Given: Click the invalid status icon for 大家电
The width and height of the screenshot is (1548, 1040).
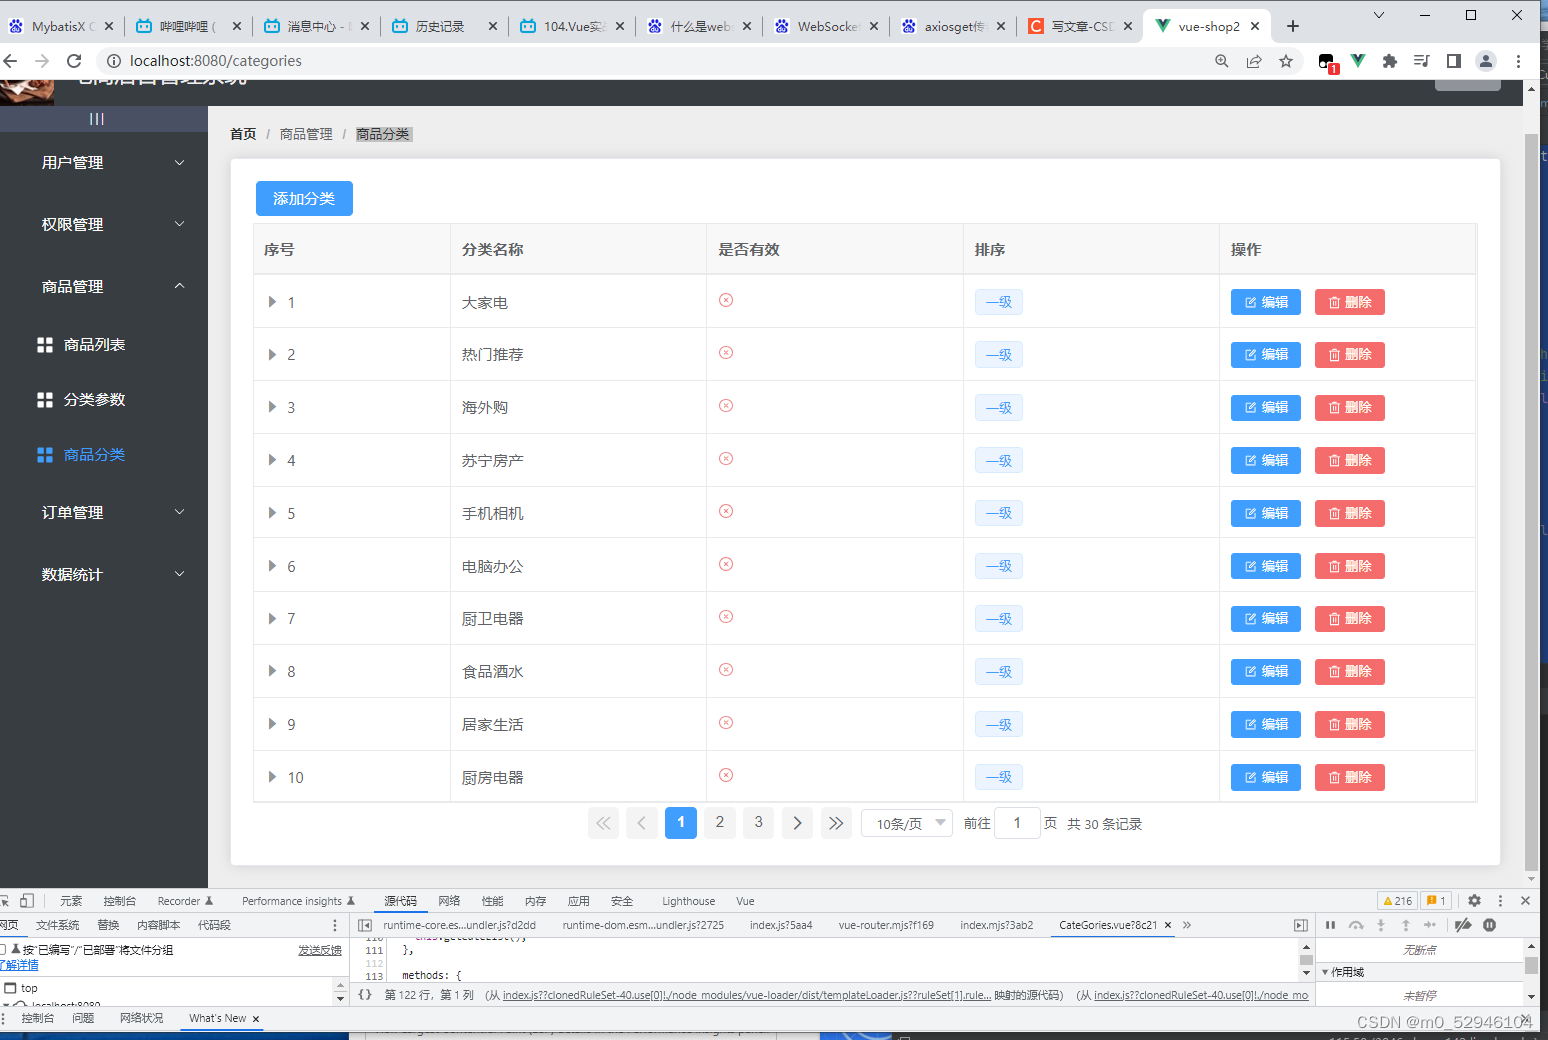Looking at the screenshot, I should click(x=726, y=300).
